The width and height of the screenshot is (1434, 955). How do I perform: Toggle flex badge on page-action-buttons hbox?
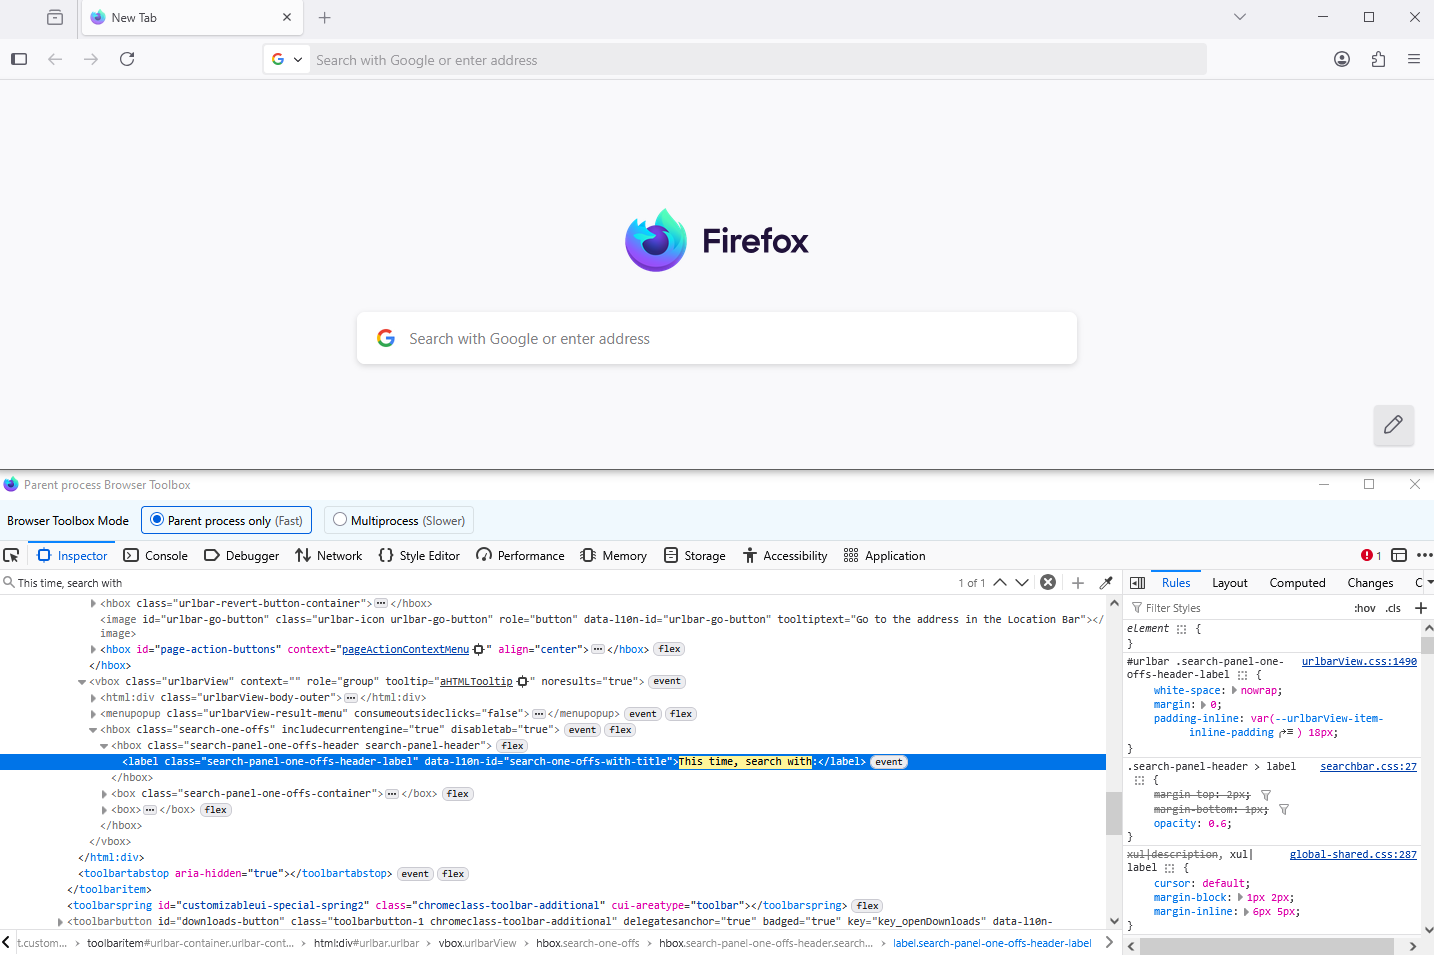point(670,650)
